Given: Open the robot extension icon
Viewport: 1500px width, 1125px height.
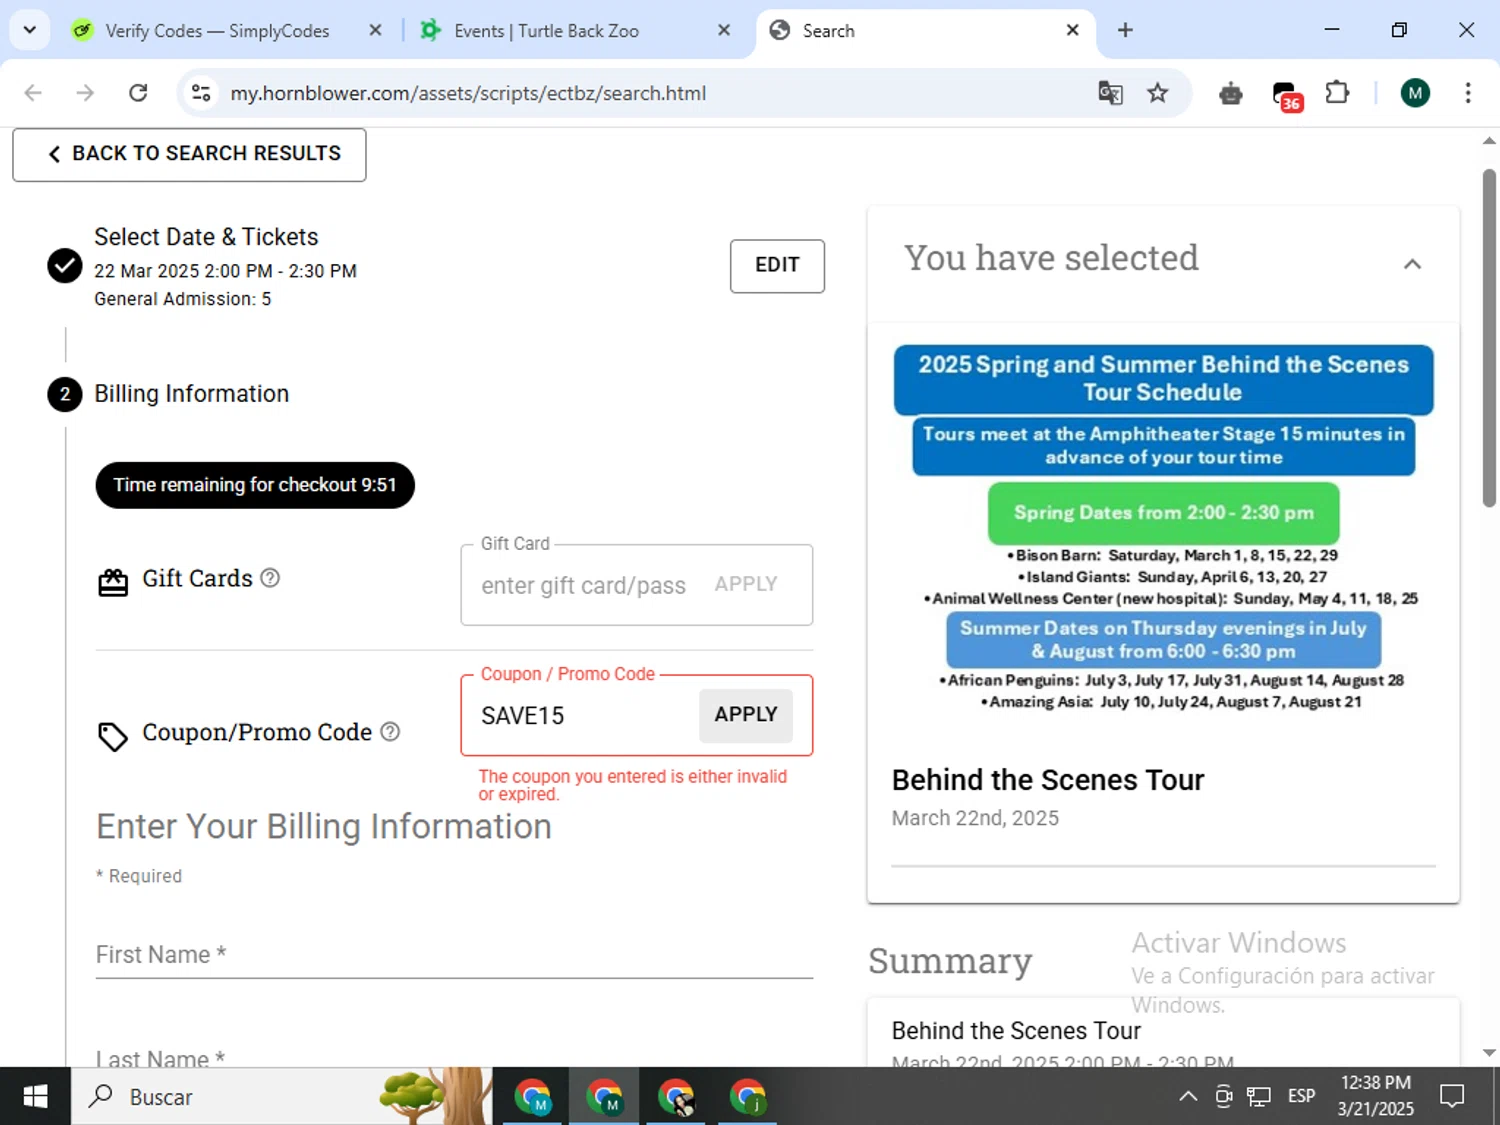Looking at the screenshot, I should [1231, 94].
